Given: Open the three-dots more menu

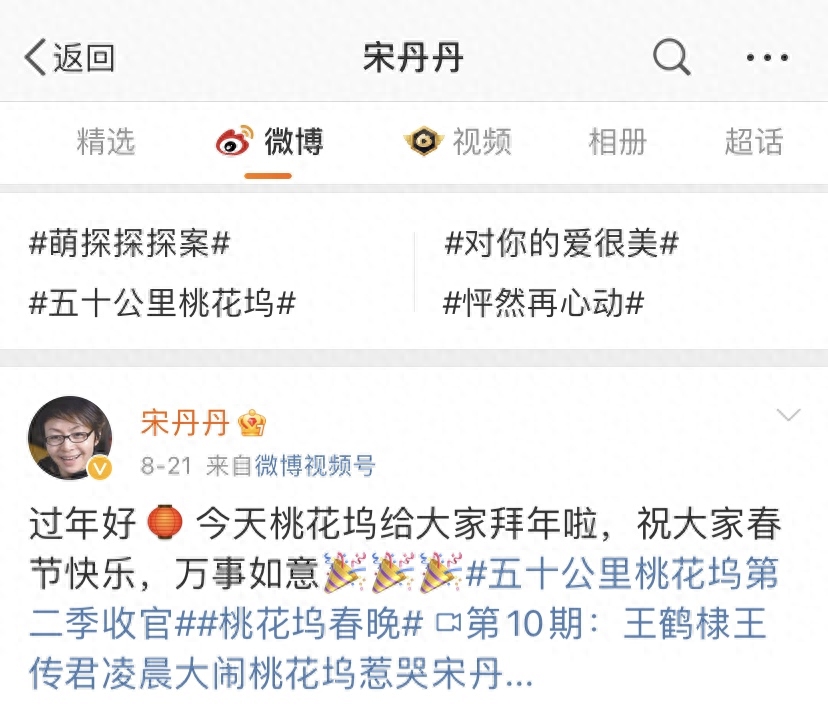Looking at the screenshot, I should click(x=767, y=57).
